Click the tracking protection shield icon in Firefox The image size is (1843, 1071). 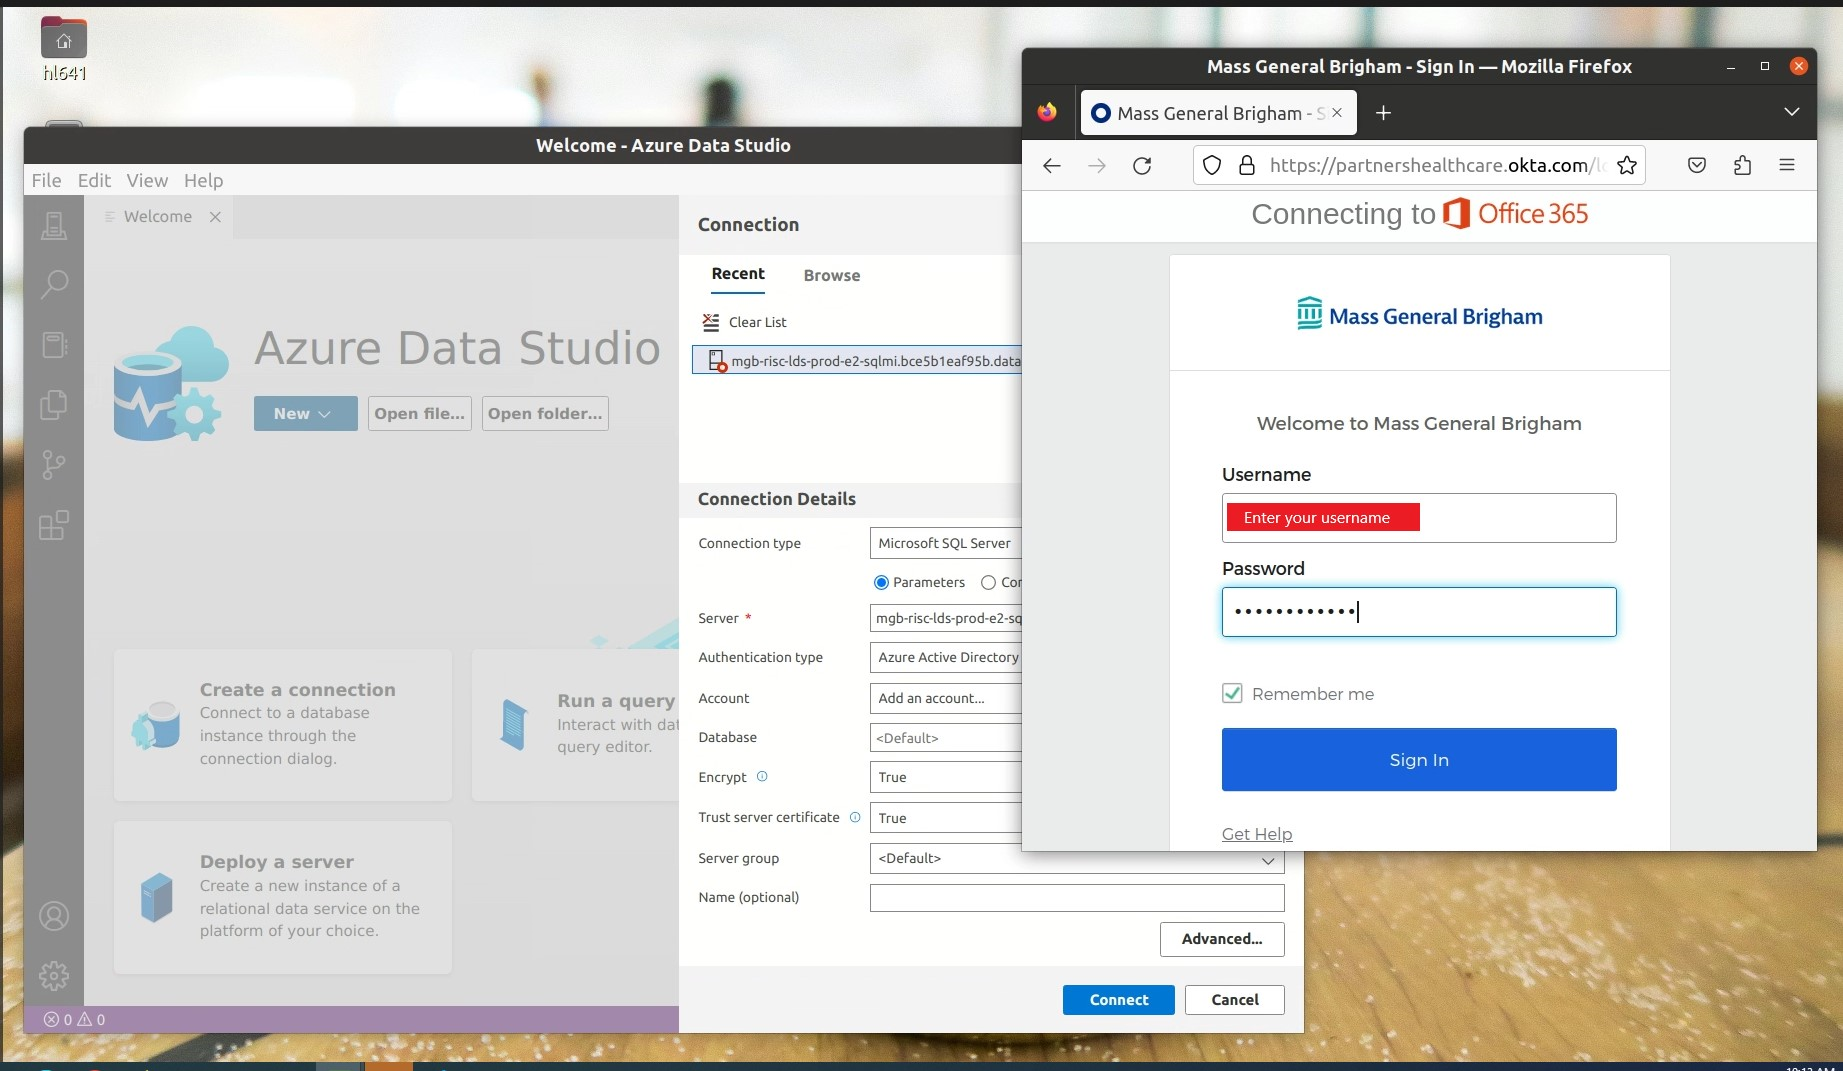1212,166
